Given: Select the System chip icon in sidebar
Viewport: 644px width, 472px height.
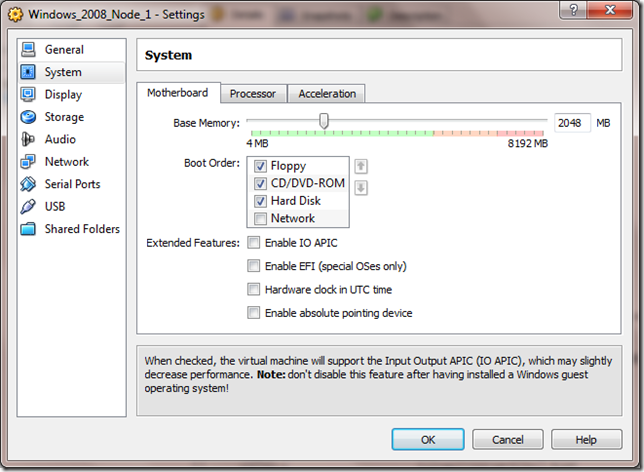Looking at the screenshot, I should click(28, 72).
